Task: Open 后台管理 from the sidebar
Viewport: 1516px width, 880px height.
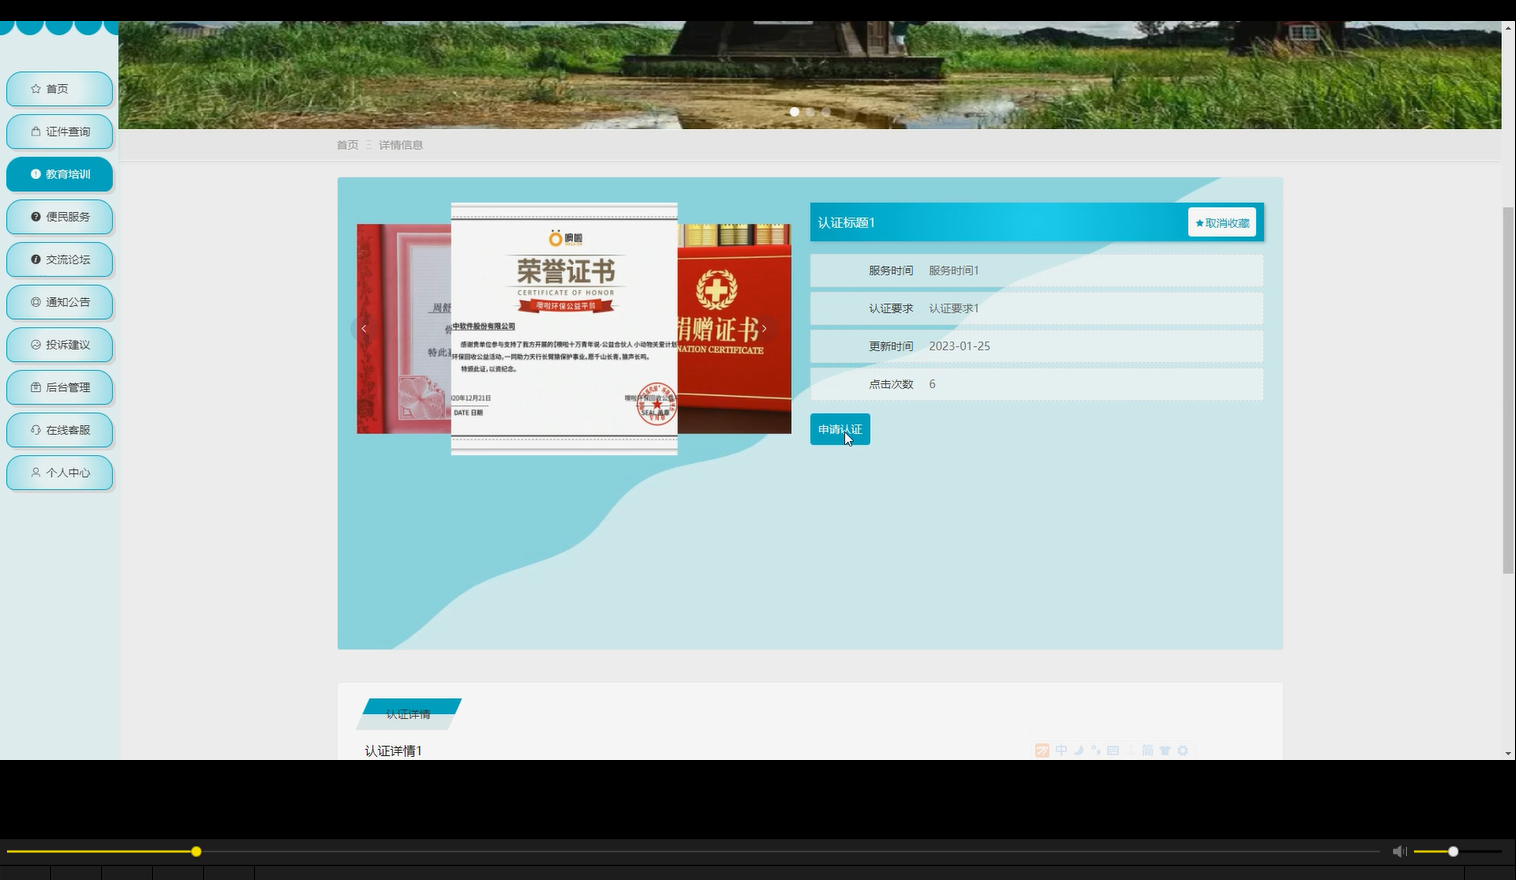Action: pyautogui.click(x=60, y=387)
